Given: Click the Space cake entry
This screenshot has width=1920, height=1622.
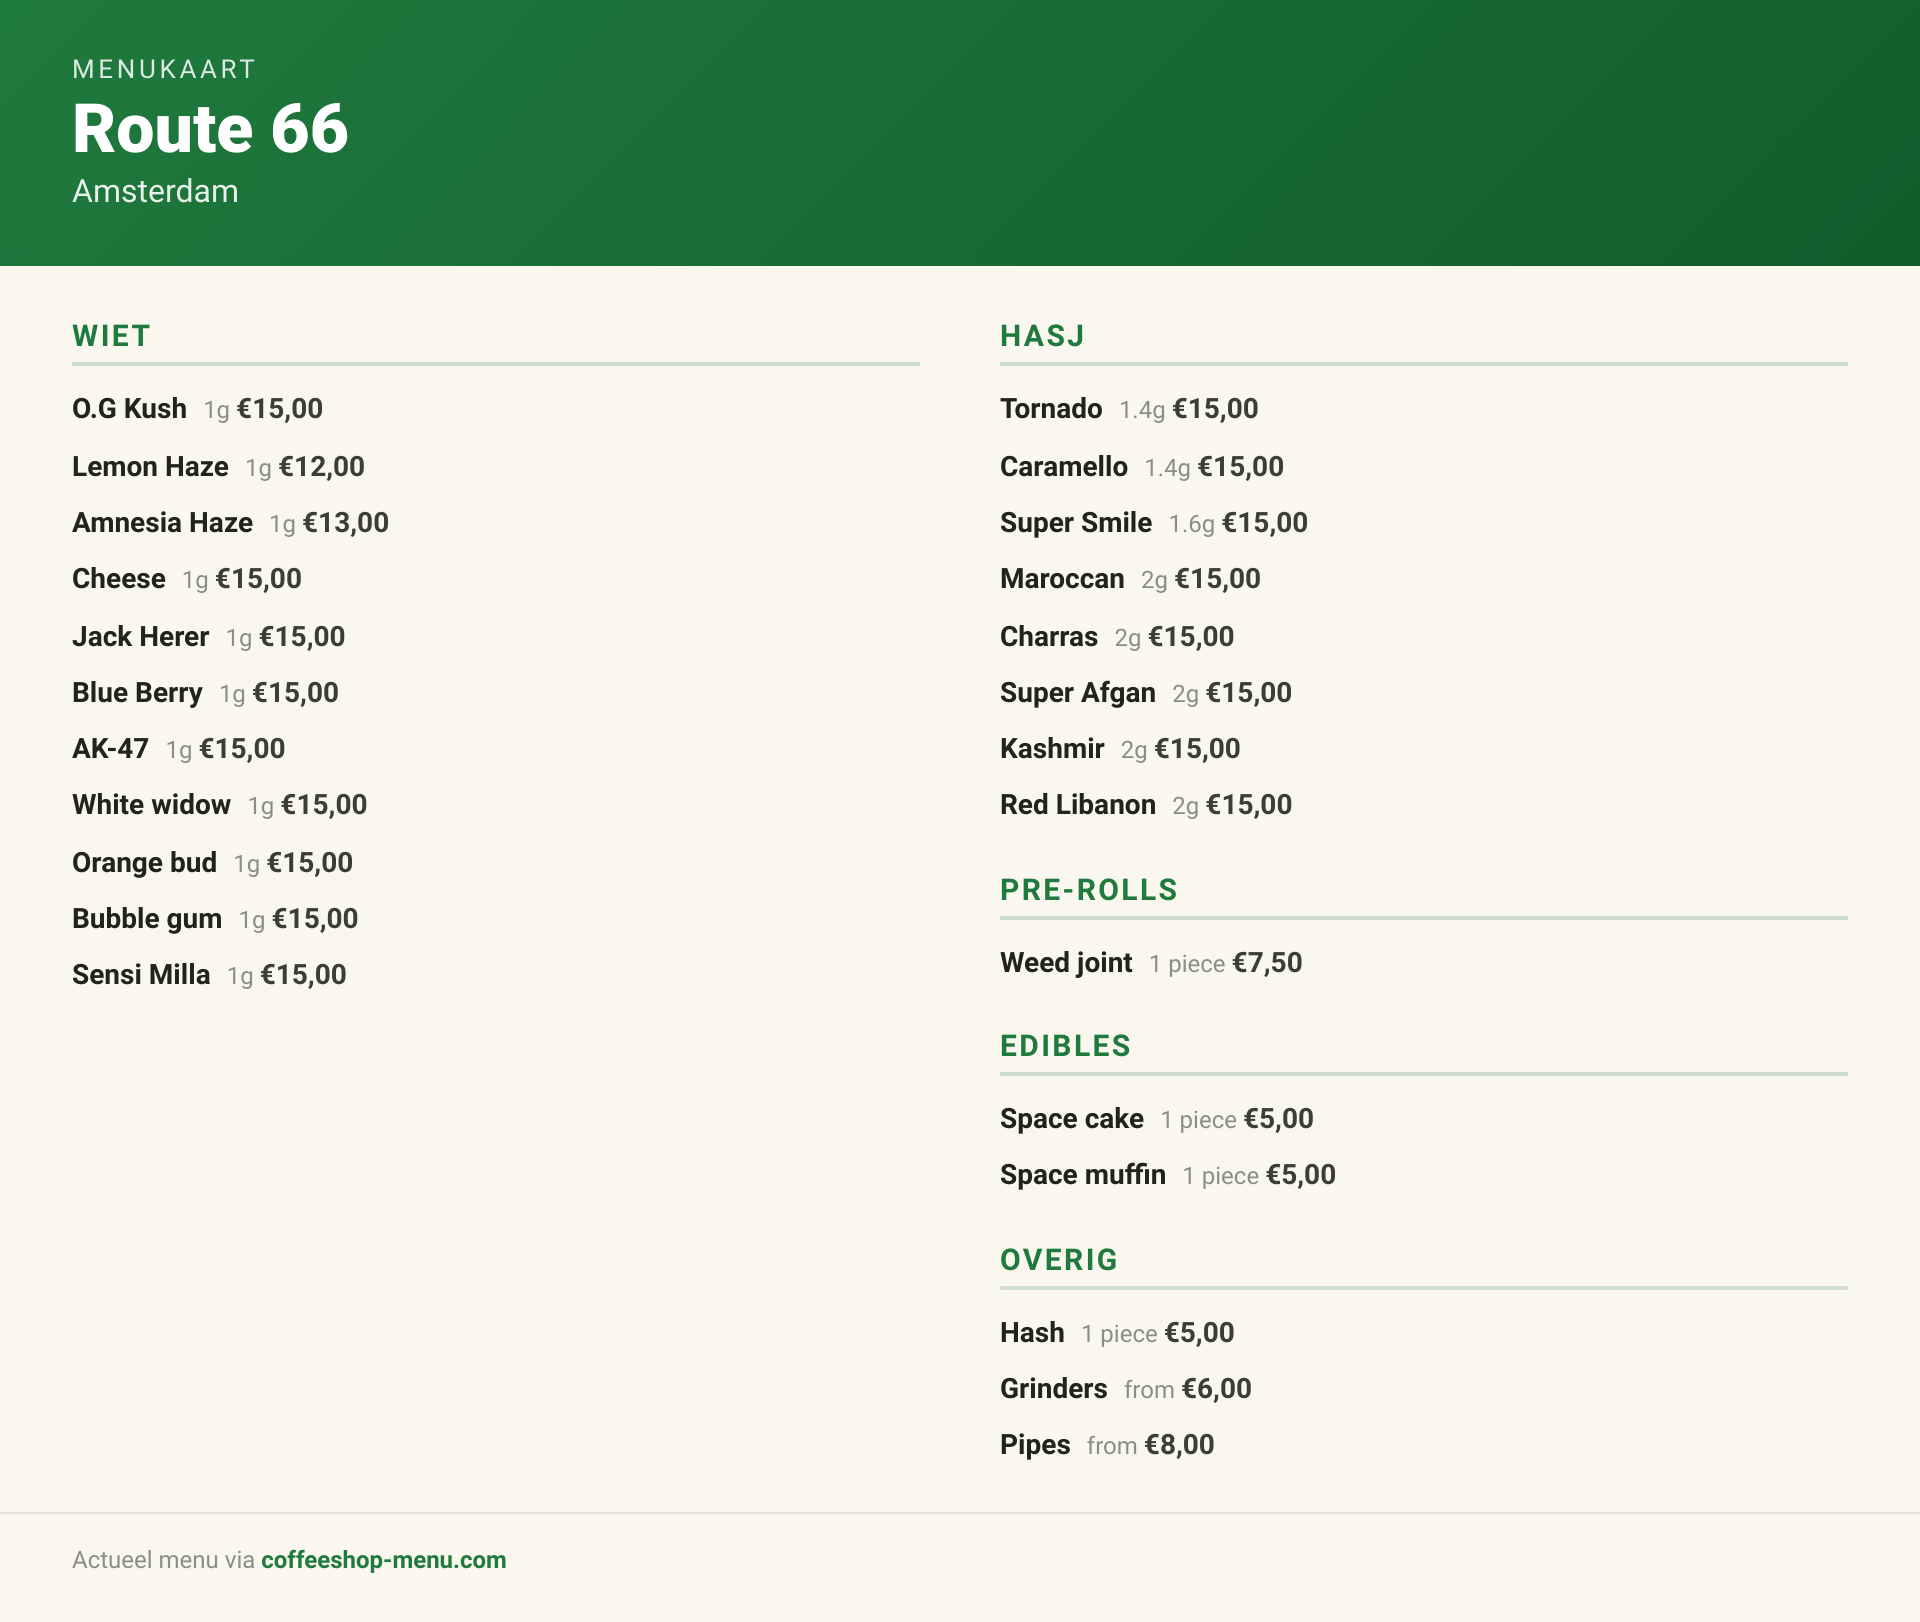Looking at the screenshot, I should coord(1157,1119).
